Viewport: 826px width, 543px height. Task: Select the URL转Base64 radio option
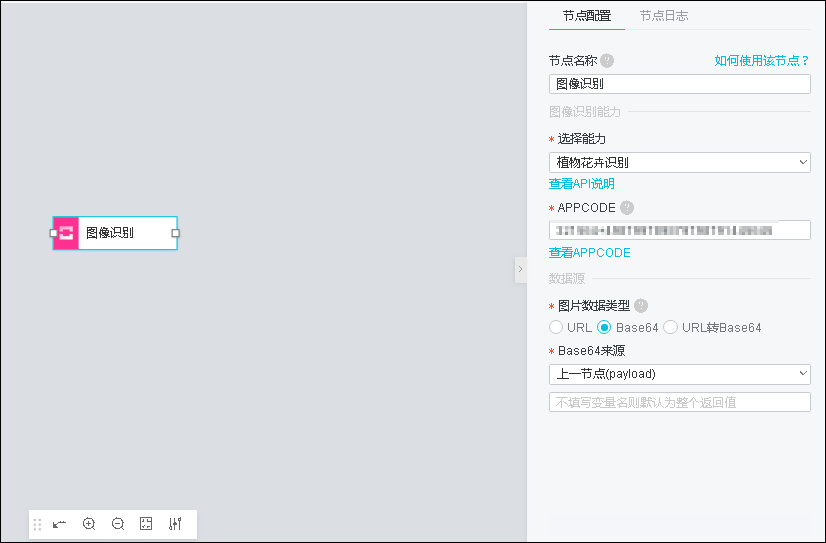coord(670,328)
